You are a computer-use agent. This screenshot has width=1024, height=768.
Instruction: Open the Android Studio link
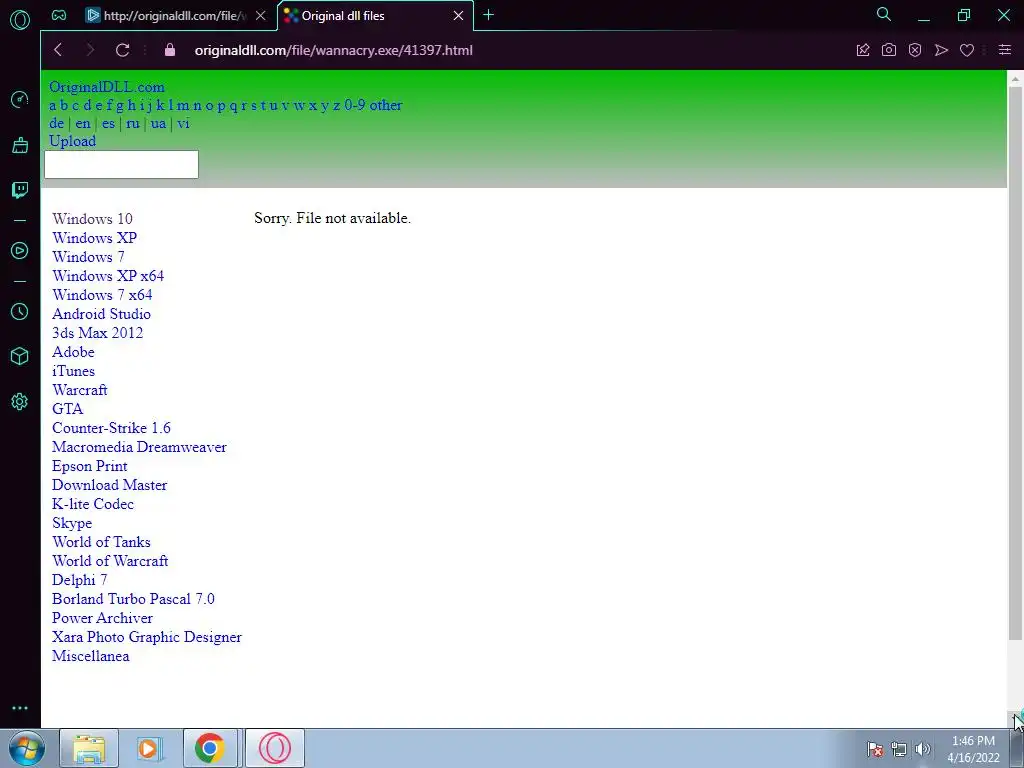pyautogui.click(x=101, y=313)
